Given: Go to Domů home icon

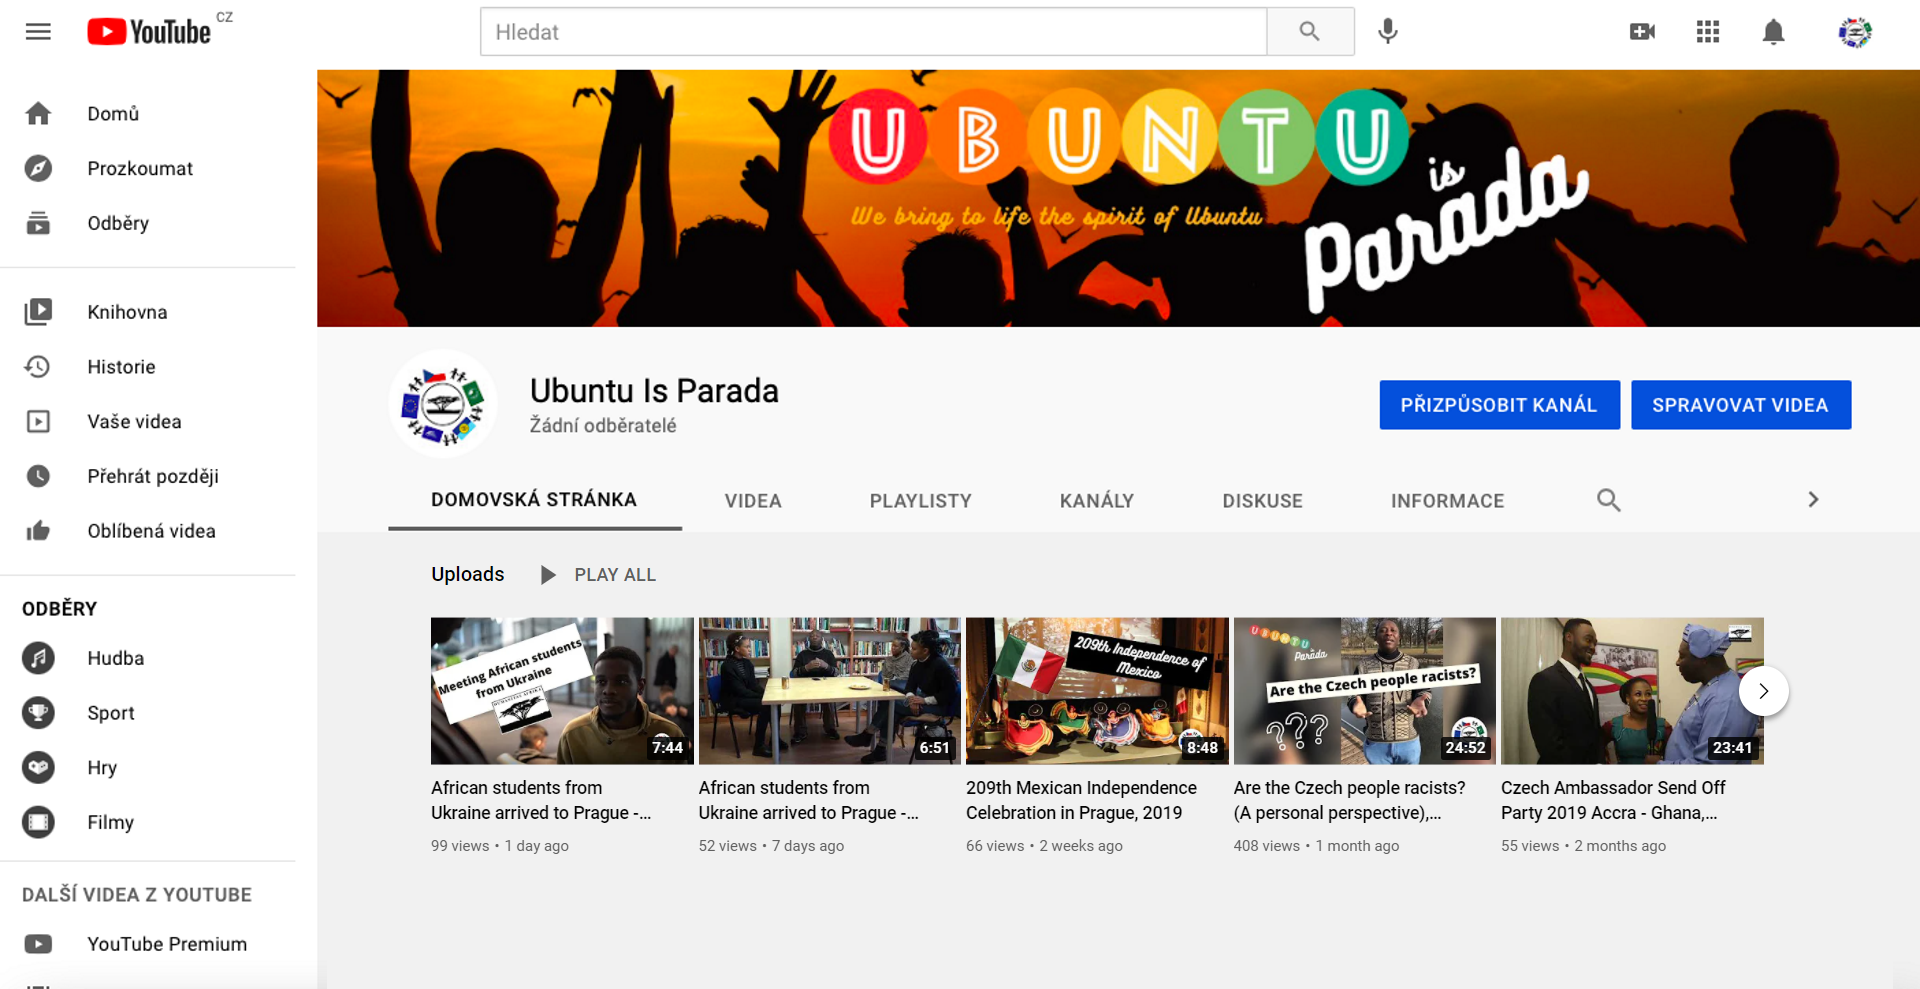Looking at the screenshot, I should point(38,114).
